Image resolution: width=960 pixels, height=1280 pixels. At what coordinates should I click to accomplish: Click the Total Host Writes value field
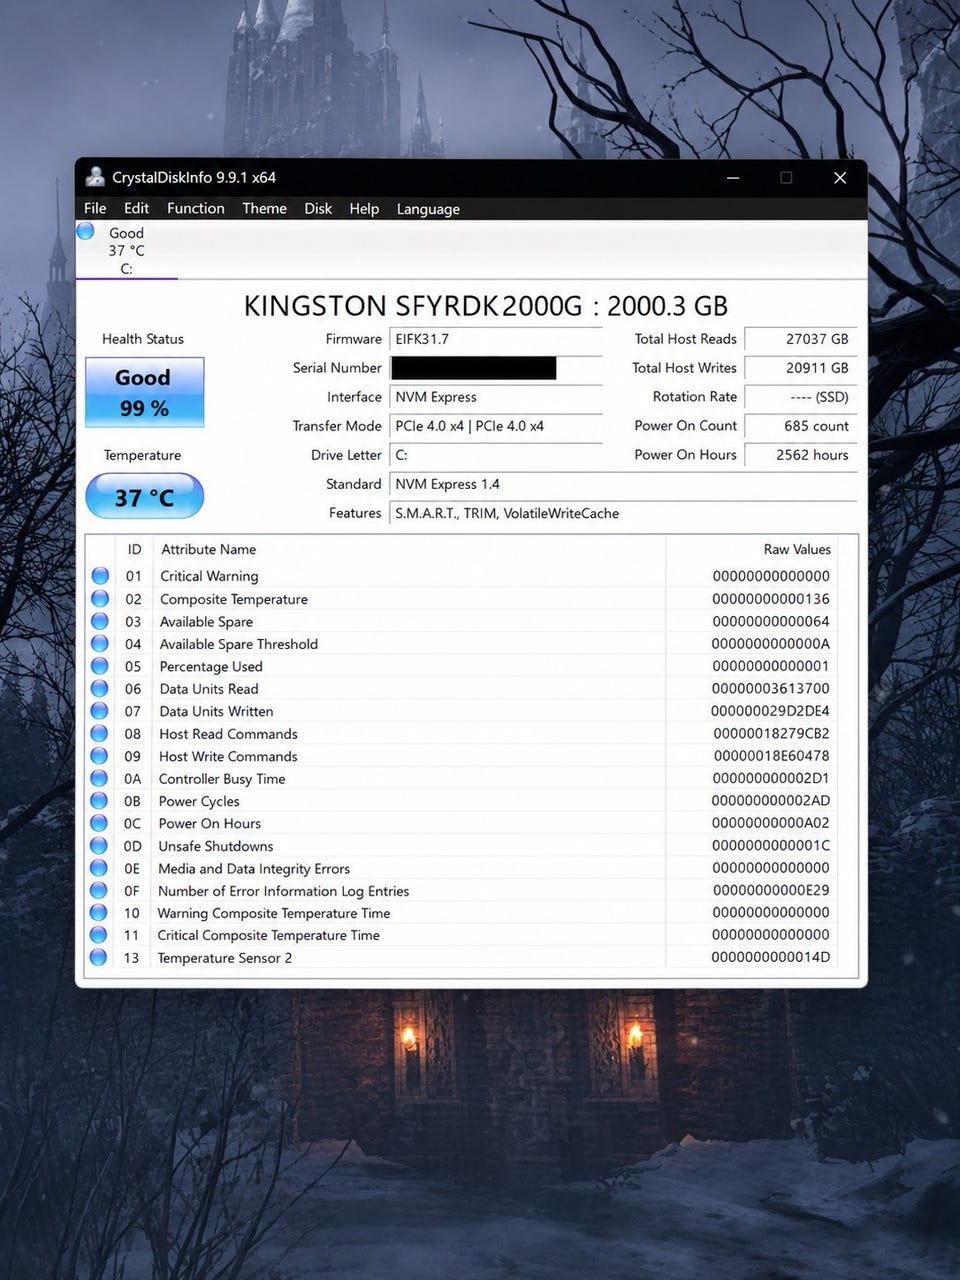[x=800, y=368]
